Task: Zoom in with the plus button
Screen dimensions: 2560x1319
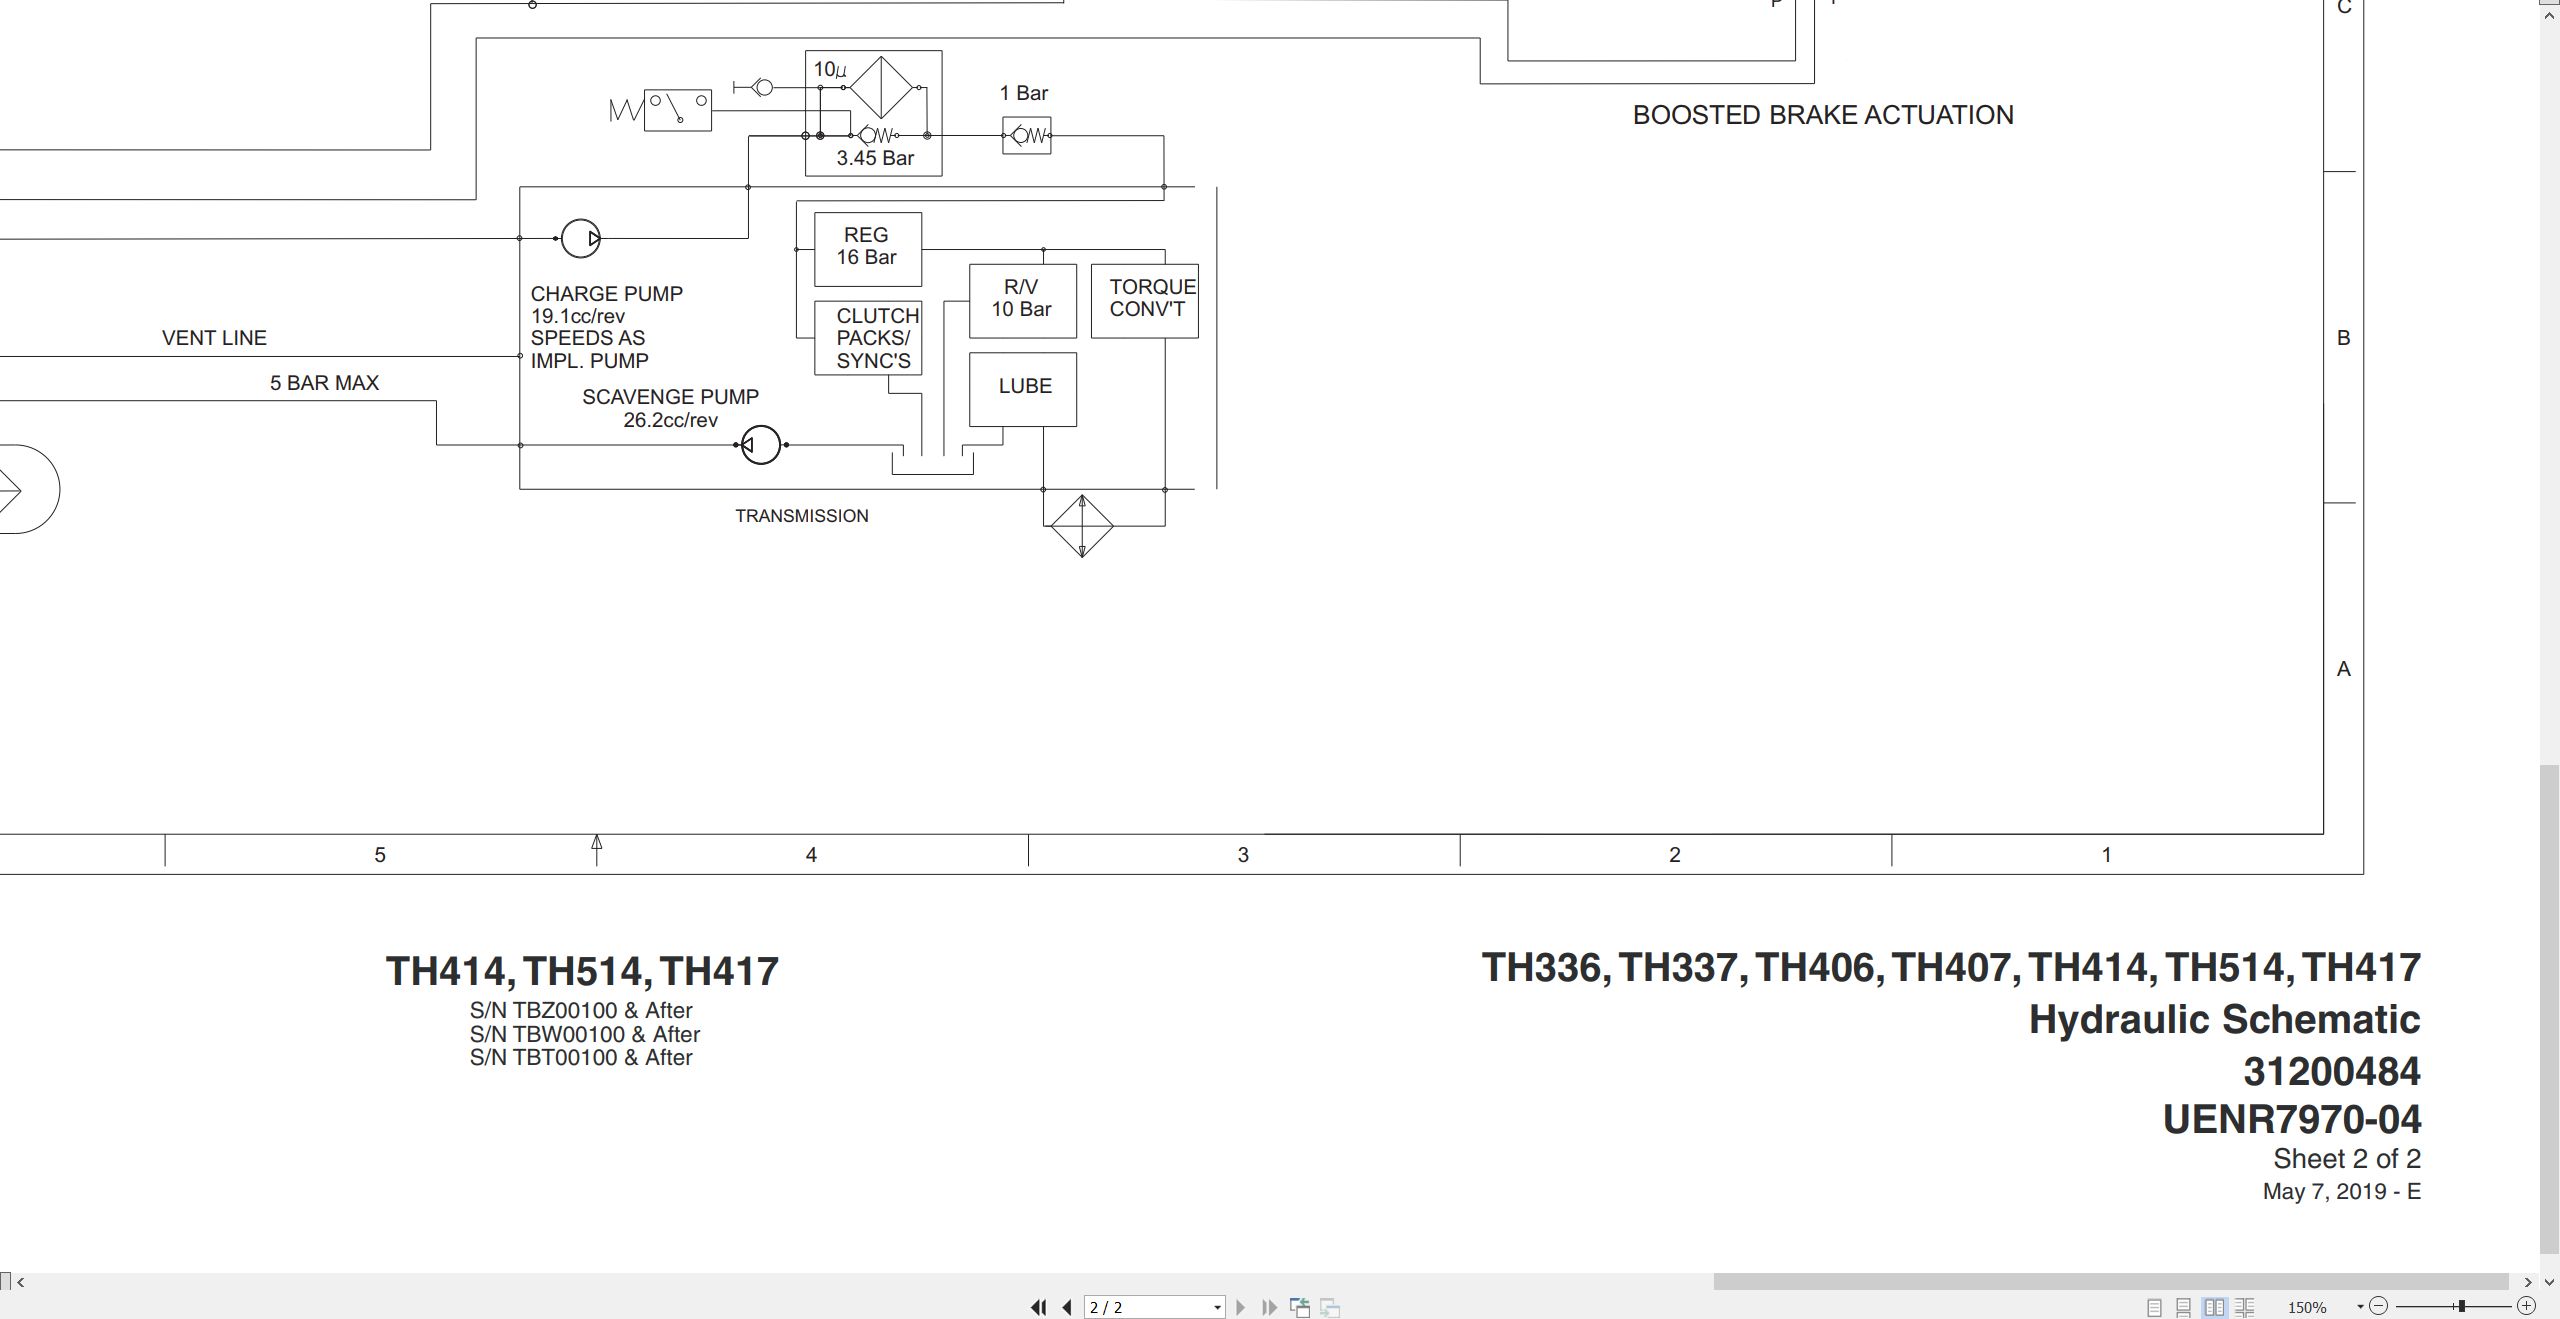Action: [2527, 1306]
